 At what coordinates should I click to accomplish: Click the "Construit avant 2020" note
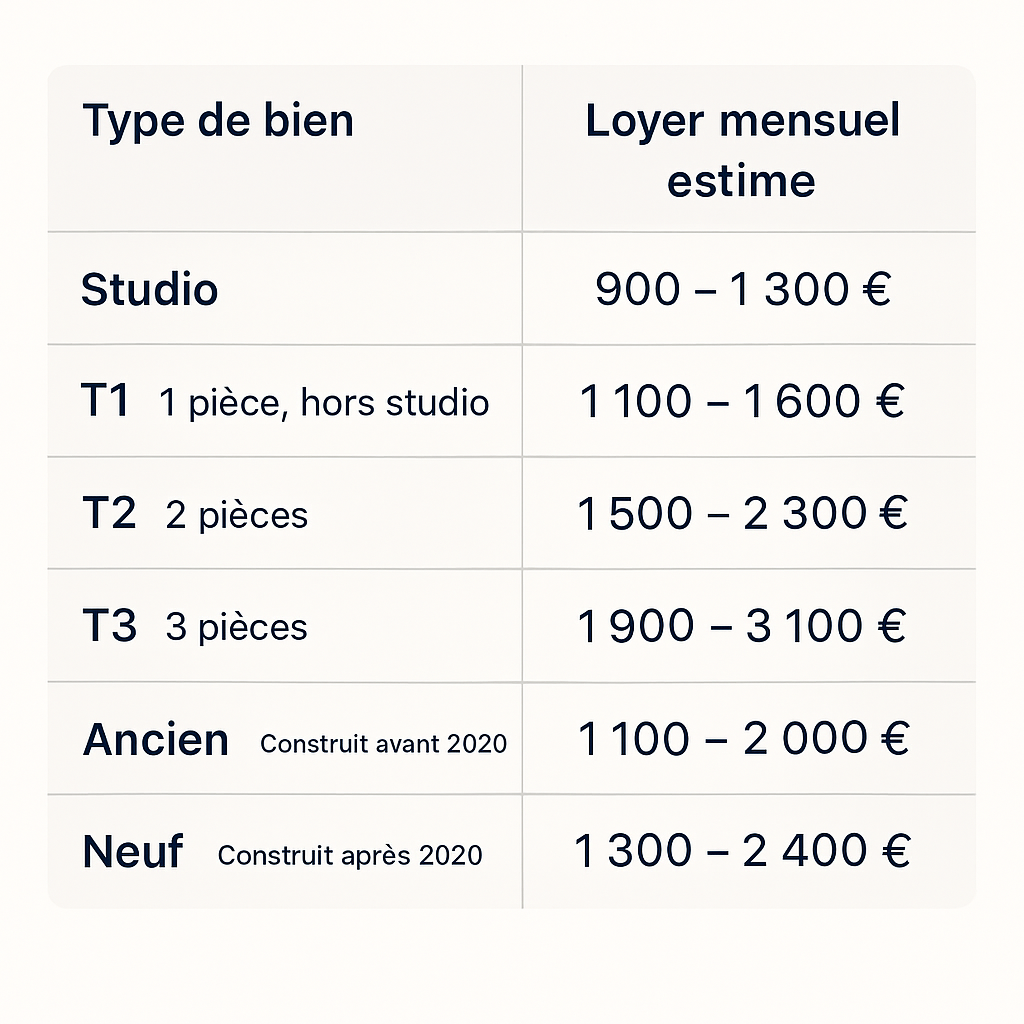click(x=383, y=744)
